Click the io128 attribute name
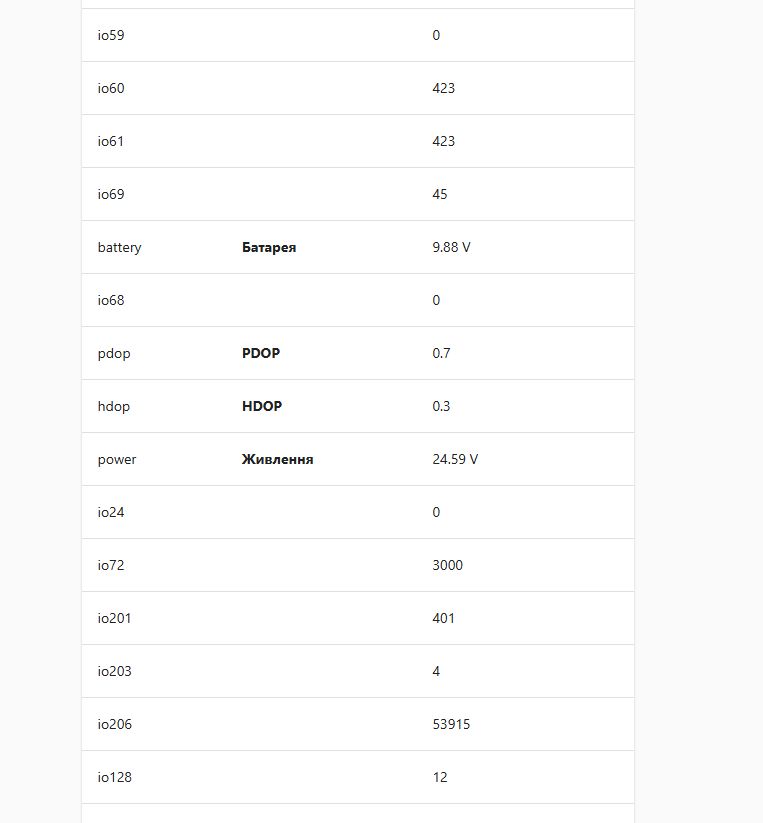 click(x=115, y=777)
